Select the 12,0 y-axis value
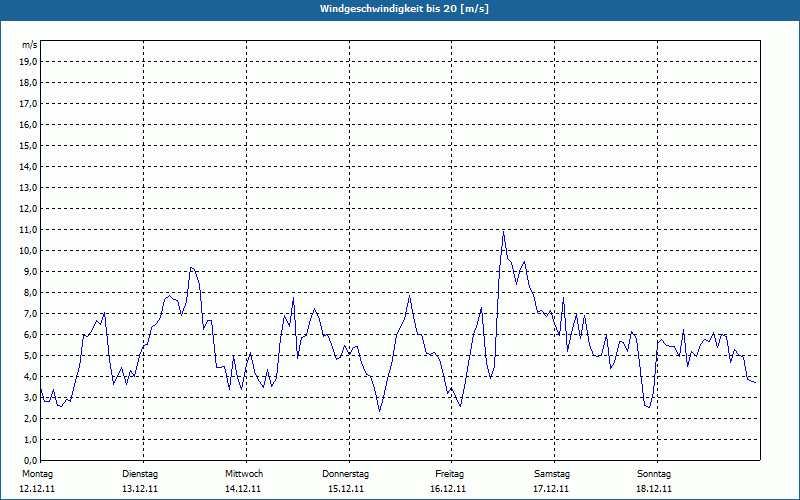This screenshot has width=800, height=500. point(29,209)
